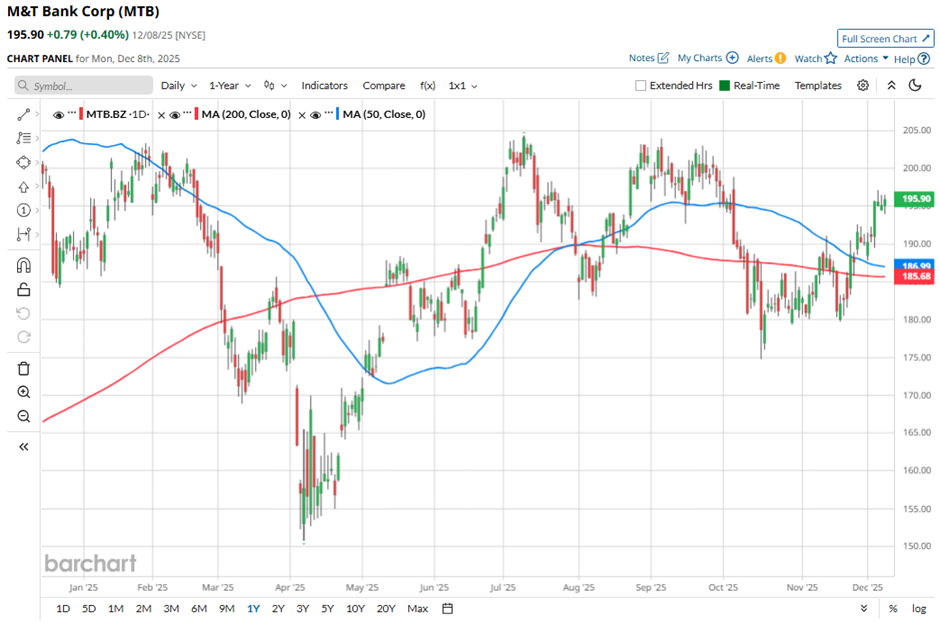The height and width of the screenshot is (623, 940).
Task: Select the numbered label tool
Action: [23, 210]
